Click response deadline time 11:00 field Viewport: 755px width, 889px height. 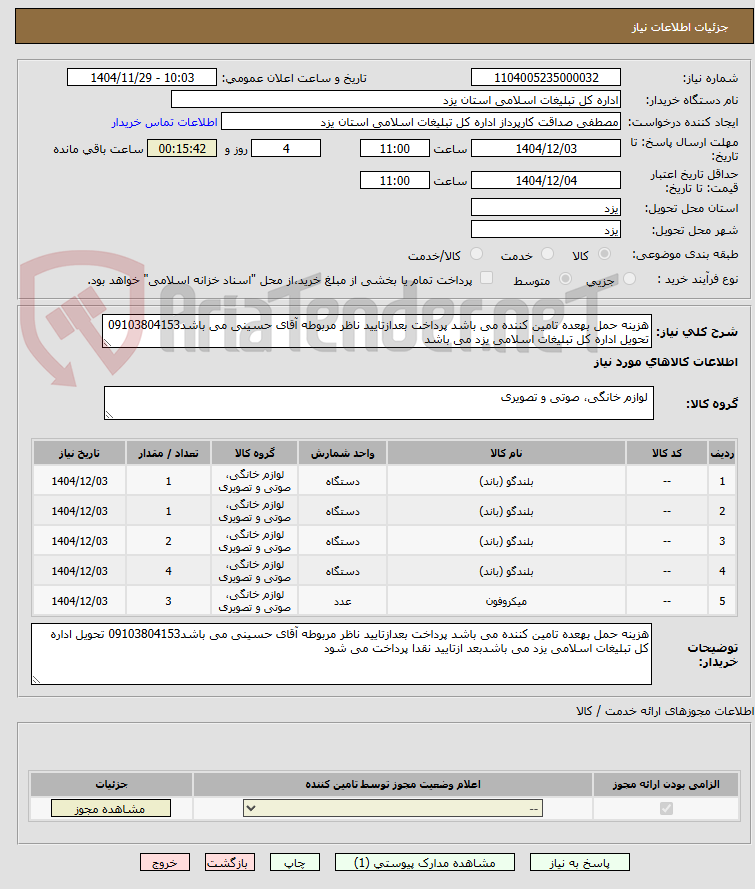coord(395,149)
